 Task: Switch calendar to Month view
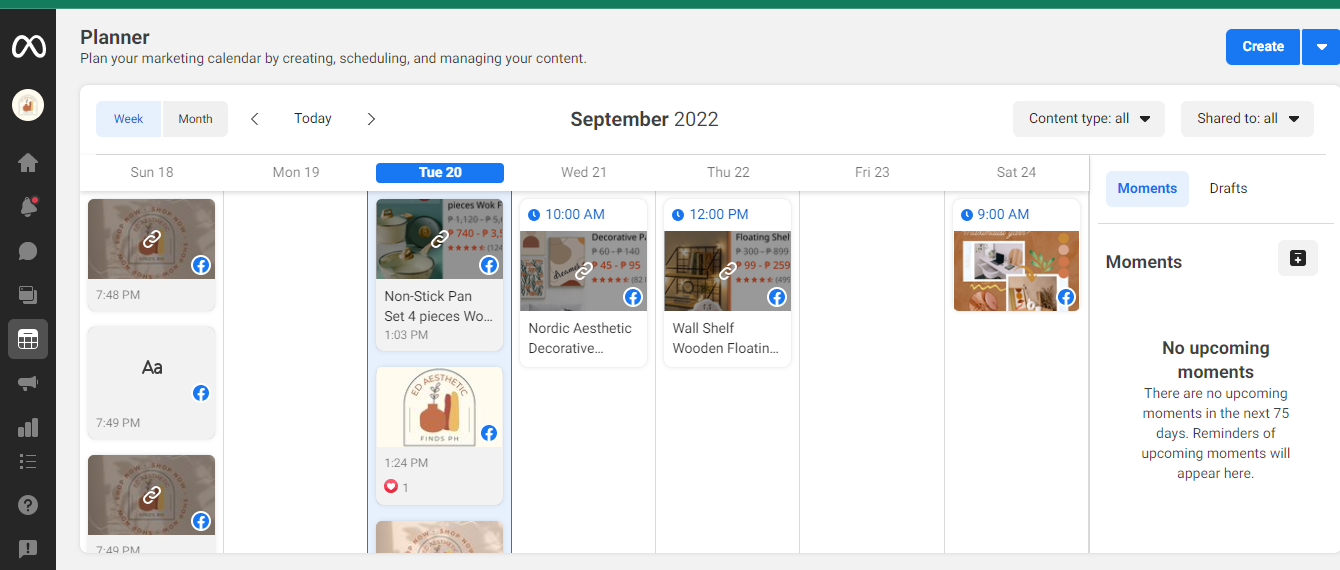coord(195,119)
